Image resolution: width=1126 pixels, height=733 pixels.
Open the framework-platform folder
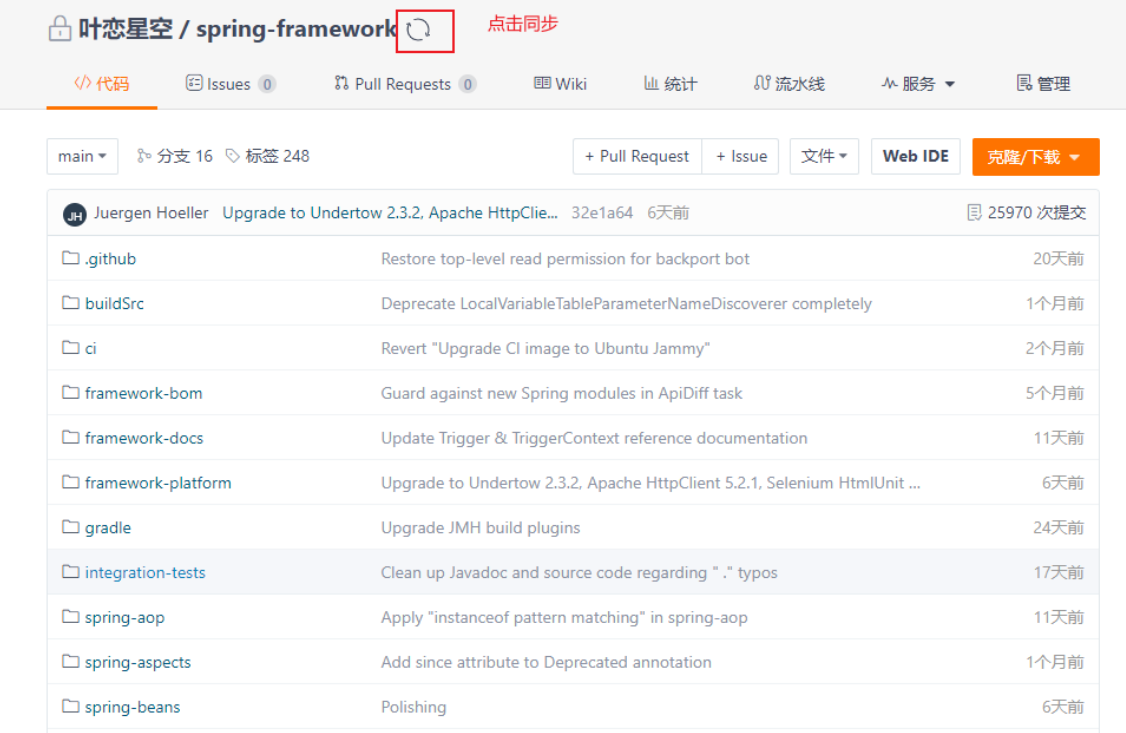[x=158, y=483]
